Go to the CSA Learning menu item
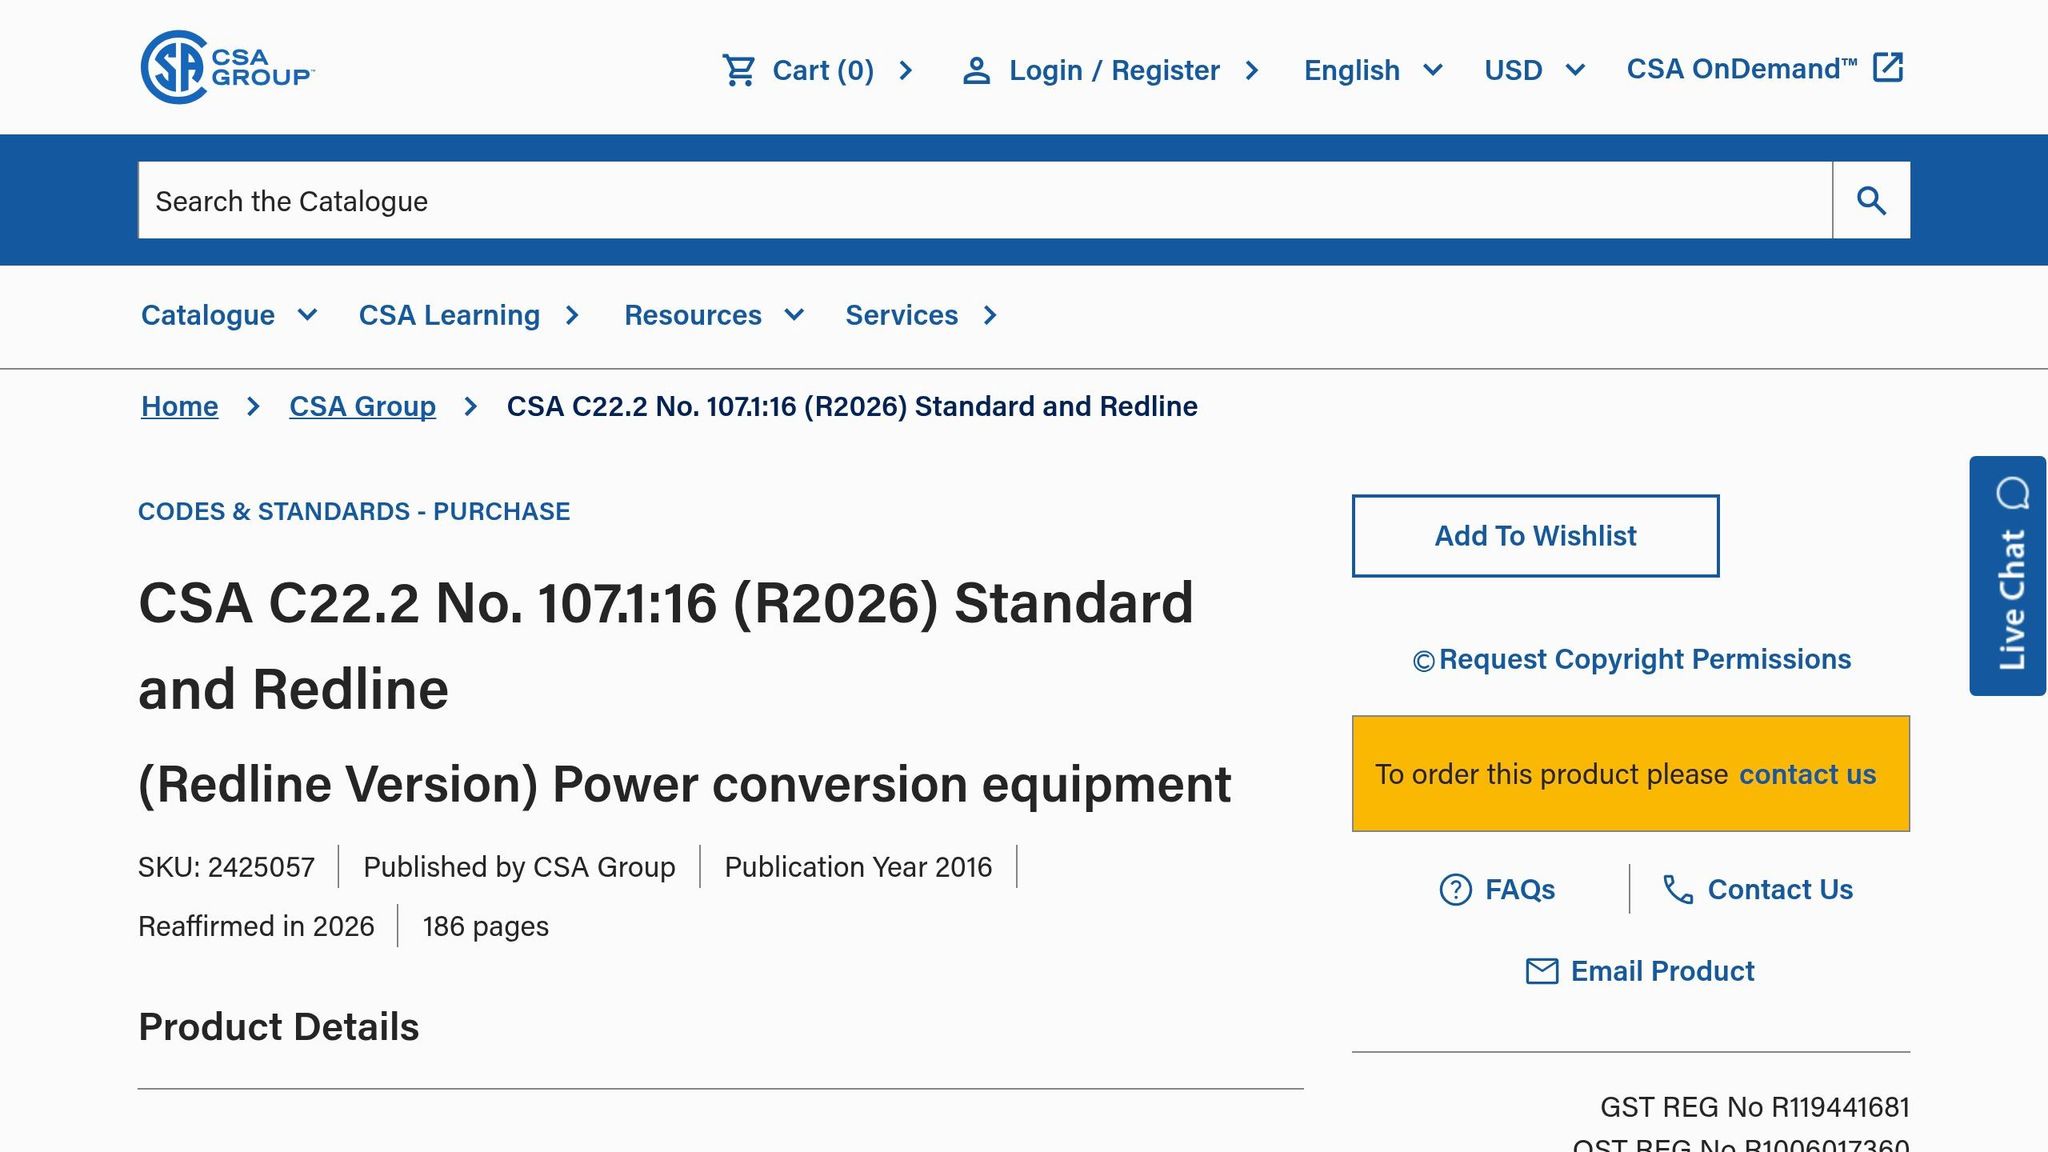Image resolution: width=2048 pixels, height=1152 pixels. [449, 315]
